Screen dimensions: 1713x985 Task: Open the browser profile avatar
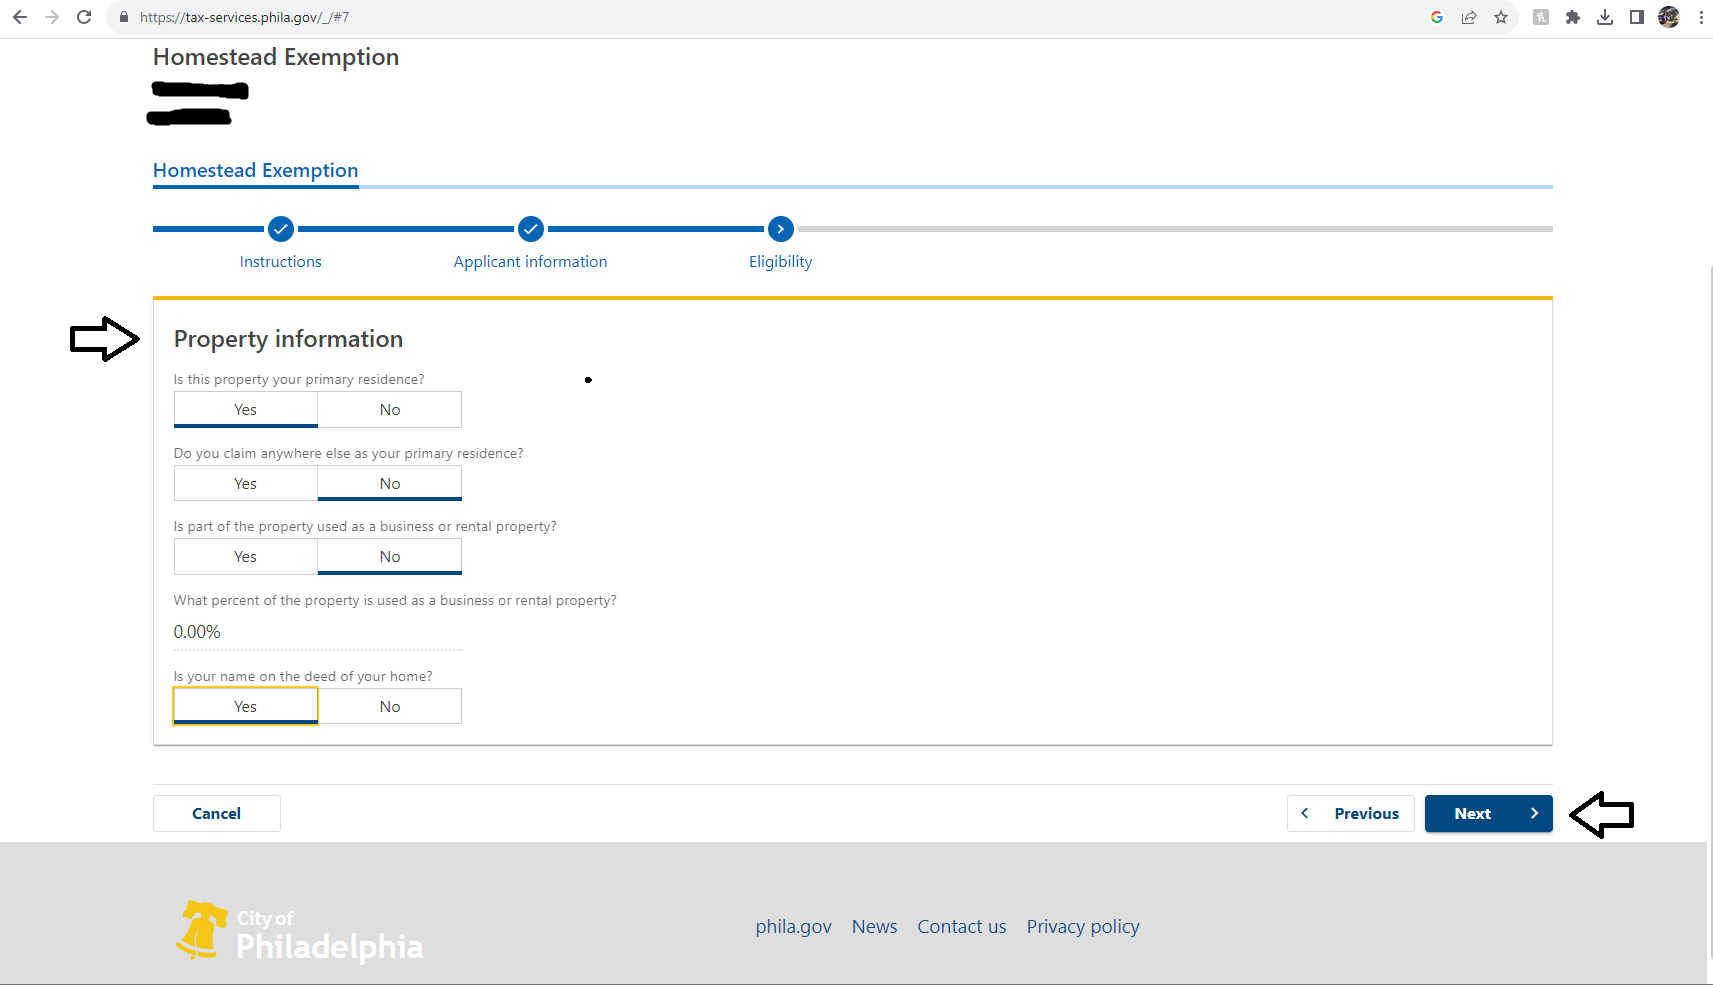tap(1669, 17)
